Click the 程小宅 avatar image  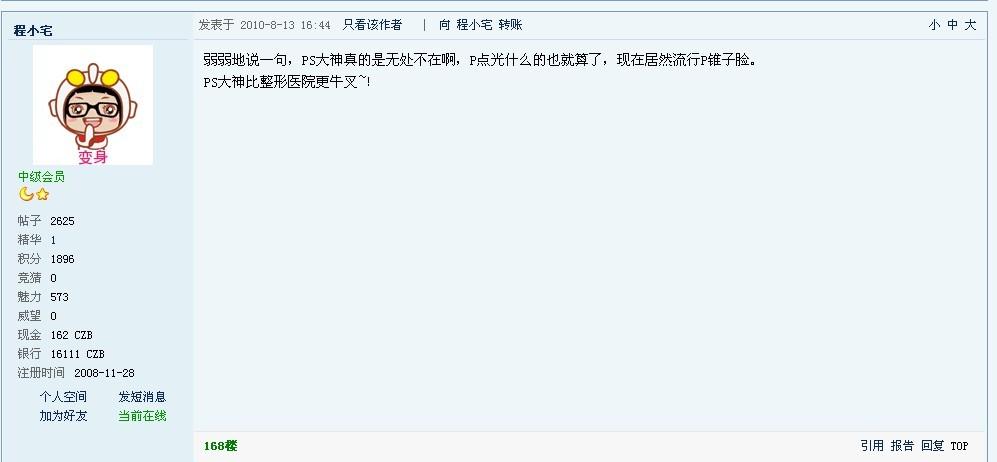pos(93,105)
